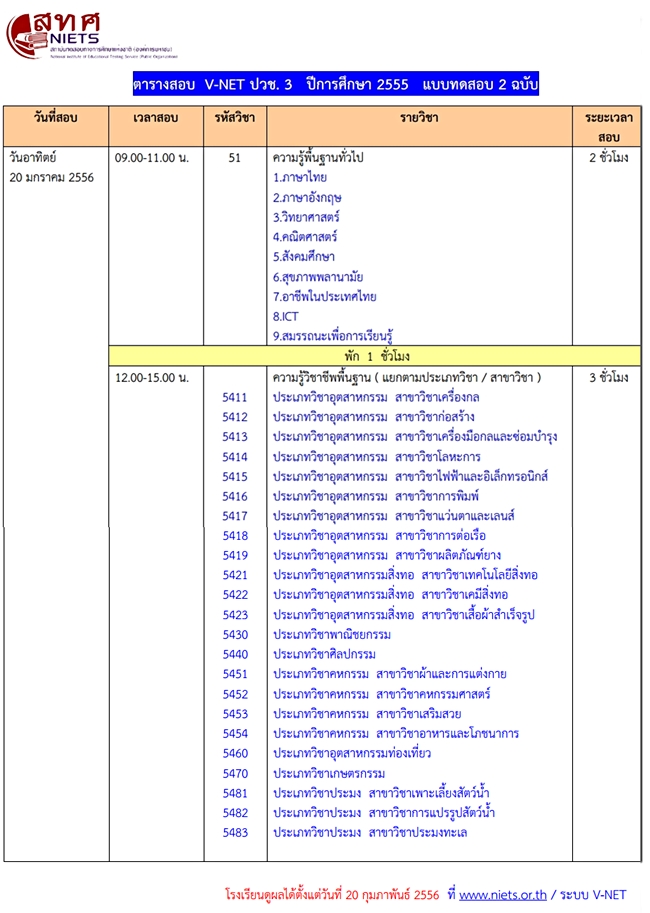This screenshot has height=913, width=650.
Task: Click subject code 51
Action: [235, 158]
